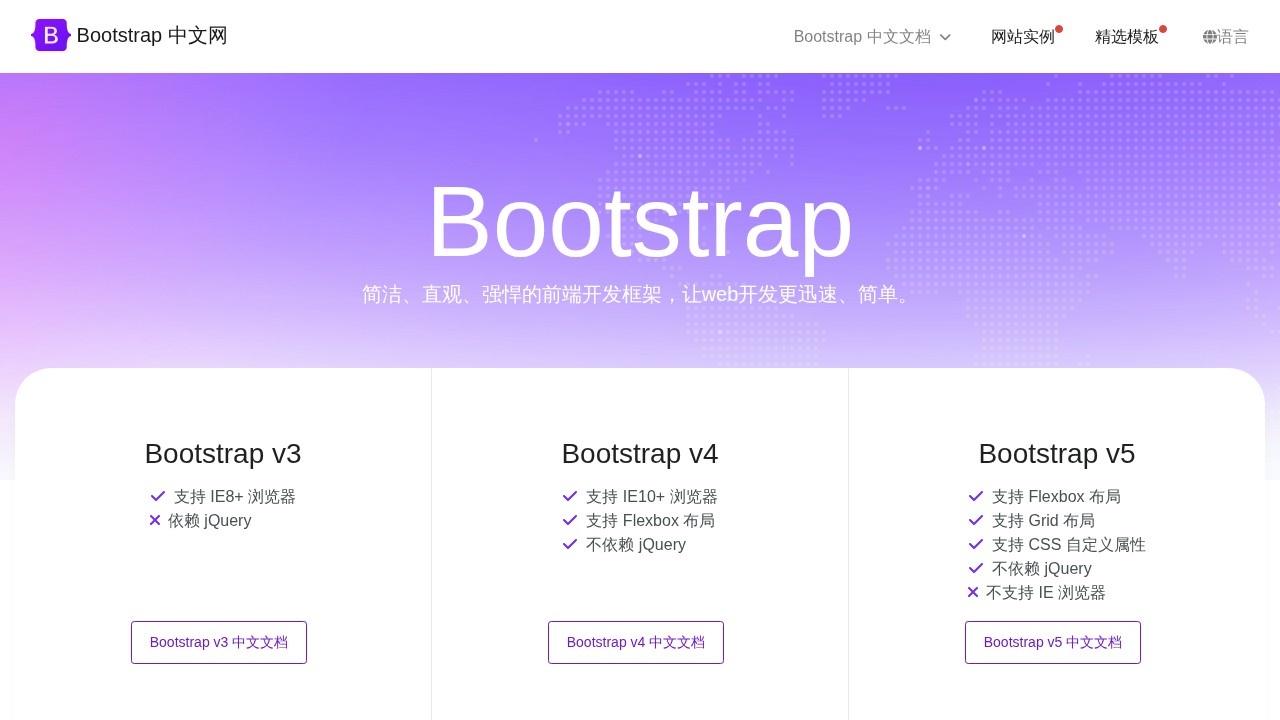This screenshot has height=720, width=1280.
Task: Select the 网站实例 menu item
Action: (1023, 36)
